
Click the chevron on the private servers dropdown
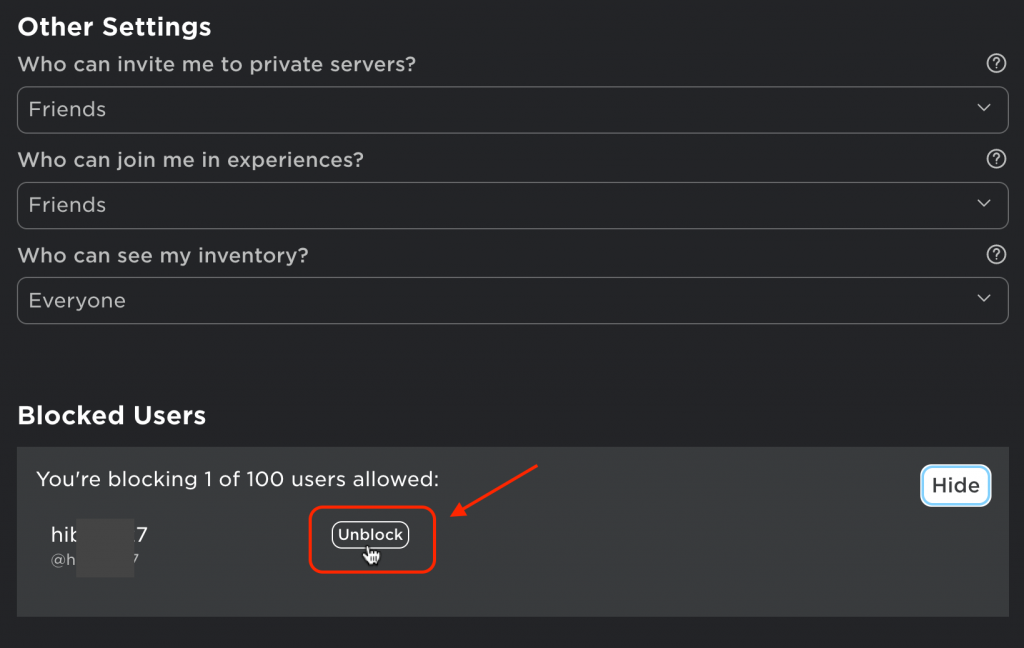click(983, 109)
